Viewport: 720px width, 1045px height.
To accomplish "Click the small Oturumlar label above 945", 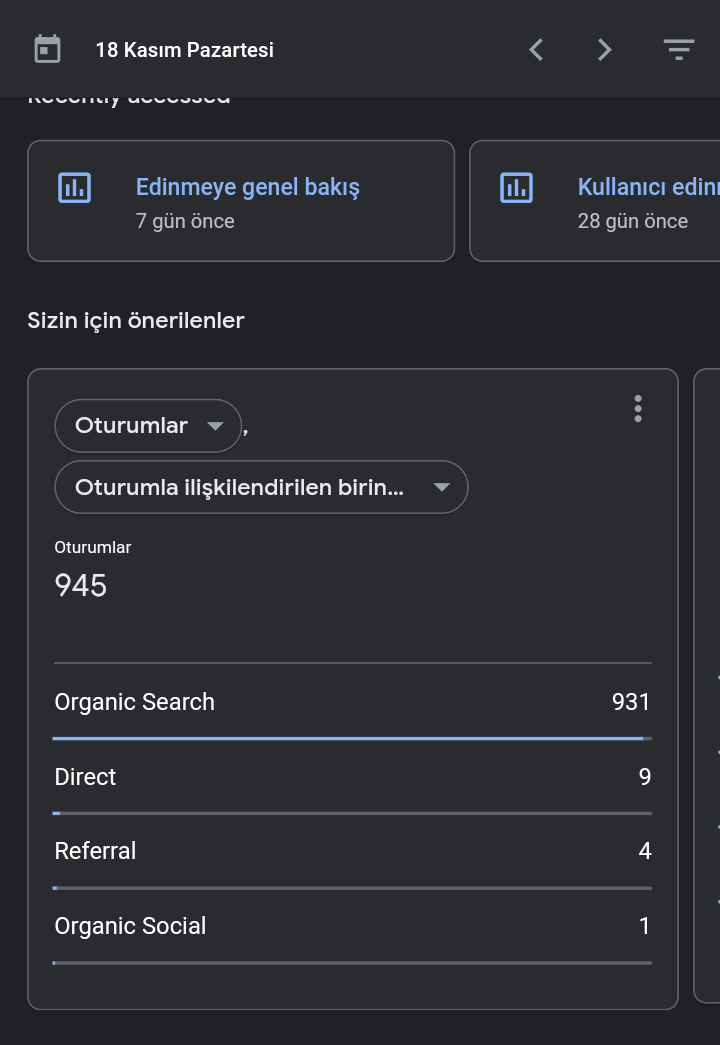I will [x=93, y=547].
